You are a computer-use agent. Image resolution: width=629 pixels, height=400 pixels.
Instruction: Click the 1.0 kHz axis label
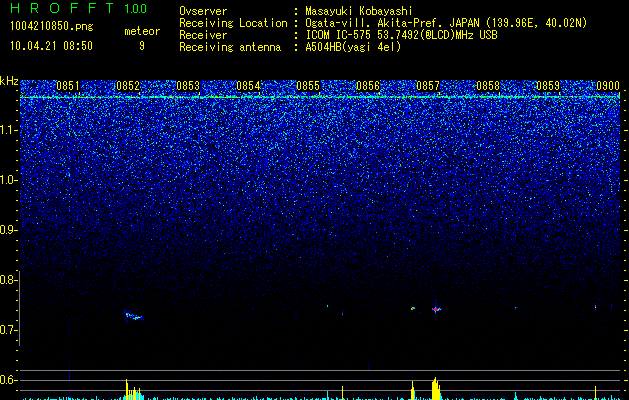tap(9, 180)
